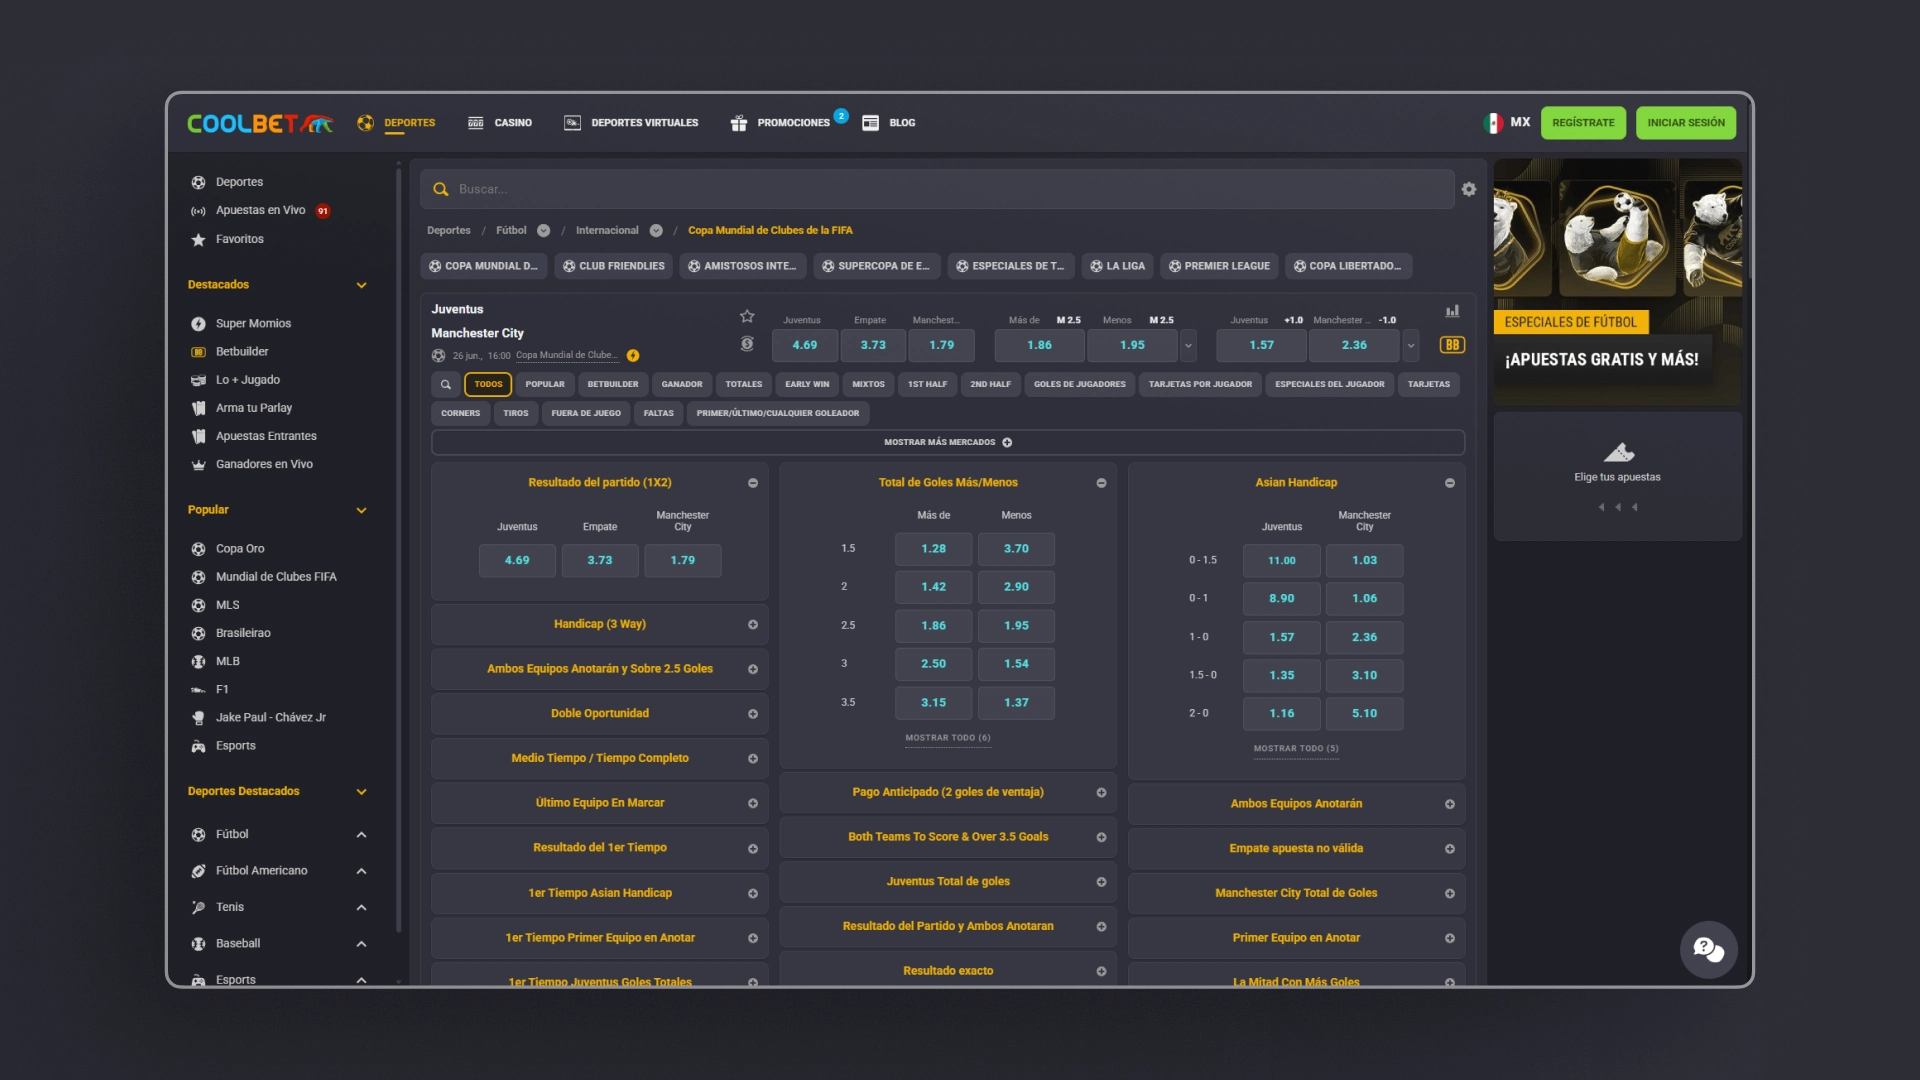
Task: Collapse the Popular sidebar section
Action: pos(361,510)
